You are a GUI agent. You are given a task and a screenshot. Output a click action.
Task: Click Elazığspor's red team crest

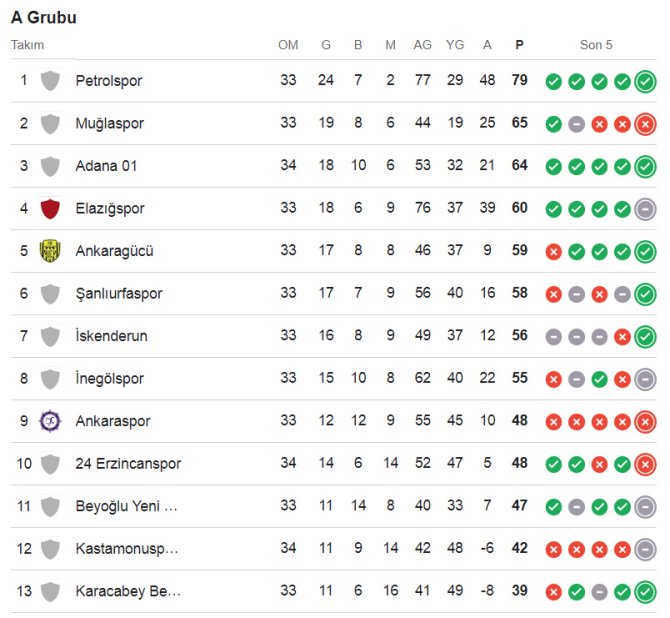[x=50, y=208]
